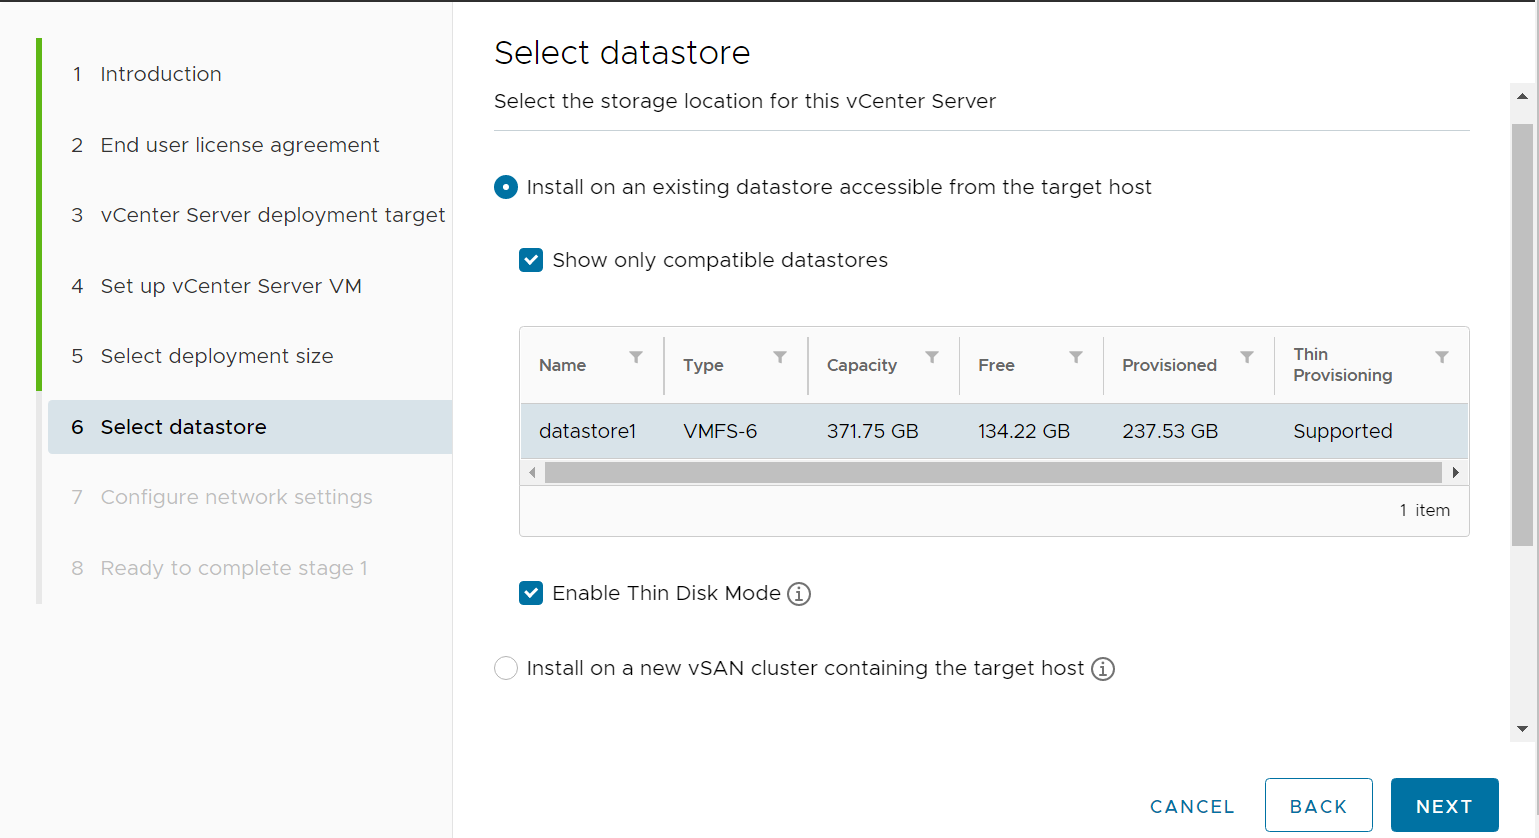Click the 1 item count text

[x=1424, y=510]
